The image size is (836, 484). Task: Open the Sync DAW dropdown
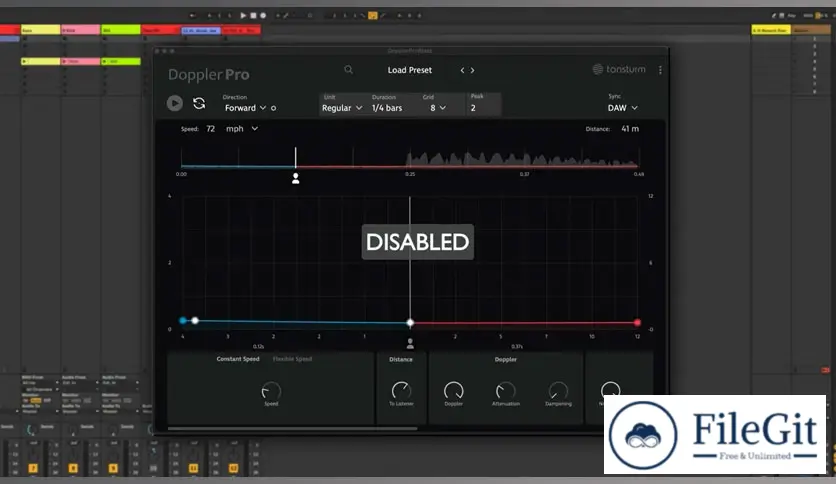[622, 108]
